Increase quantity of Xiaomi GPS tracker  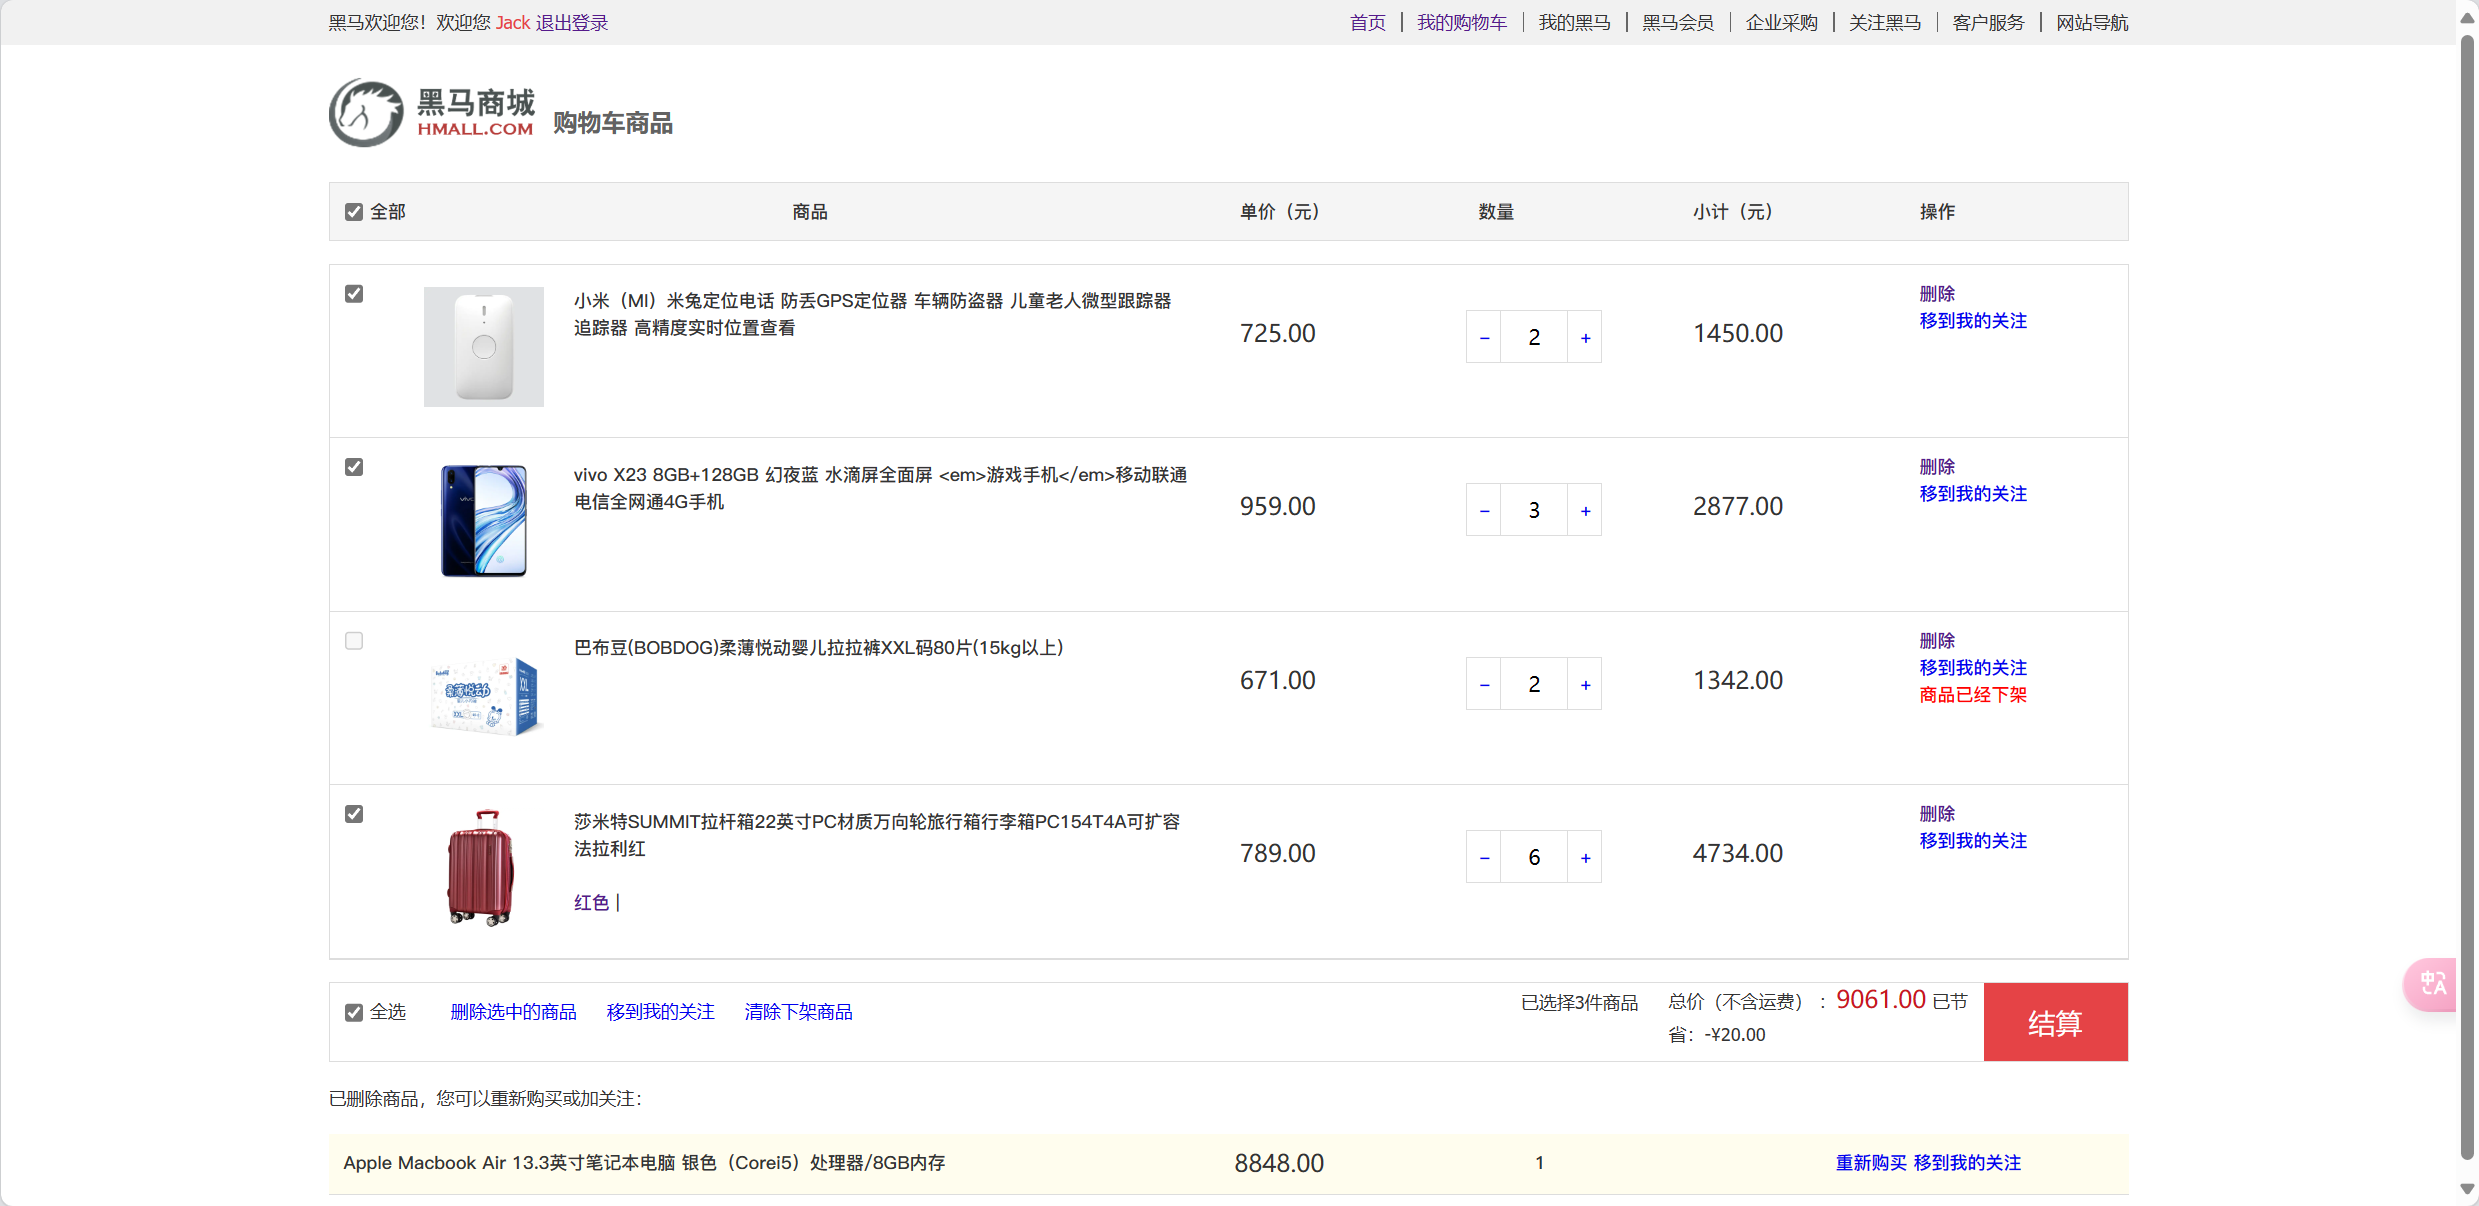1585,338
